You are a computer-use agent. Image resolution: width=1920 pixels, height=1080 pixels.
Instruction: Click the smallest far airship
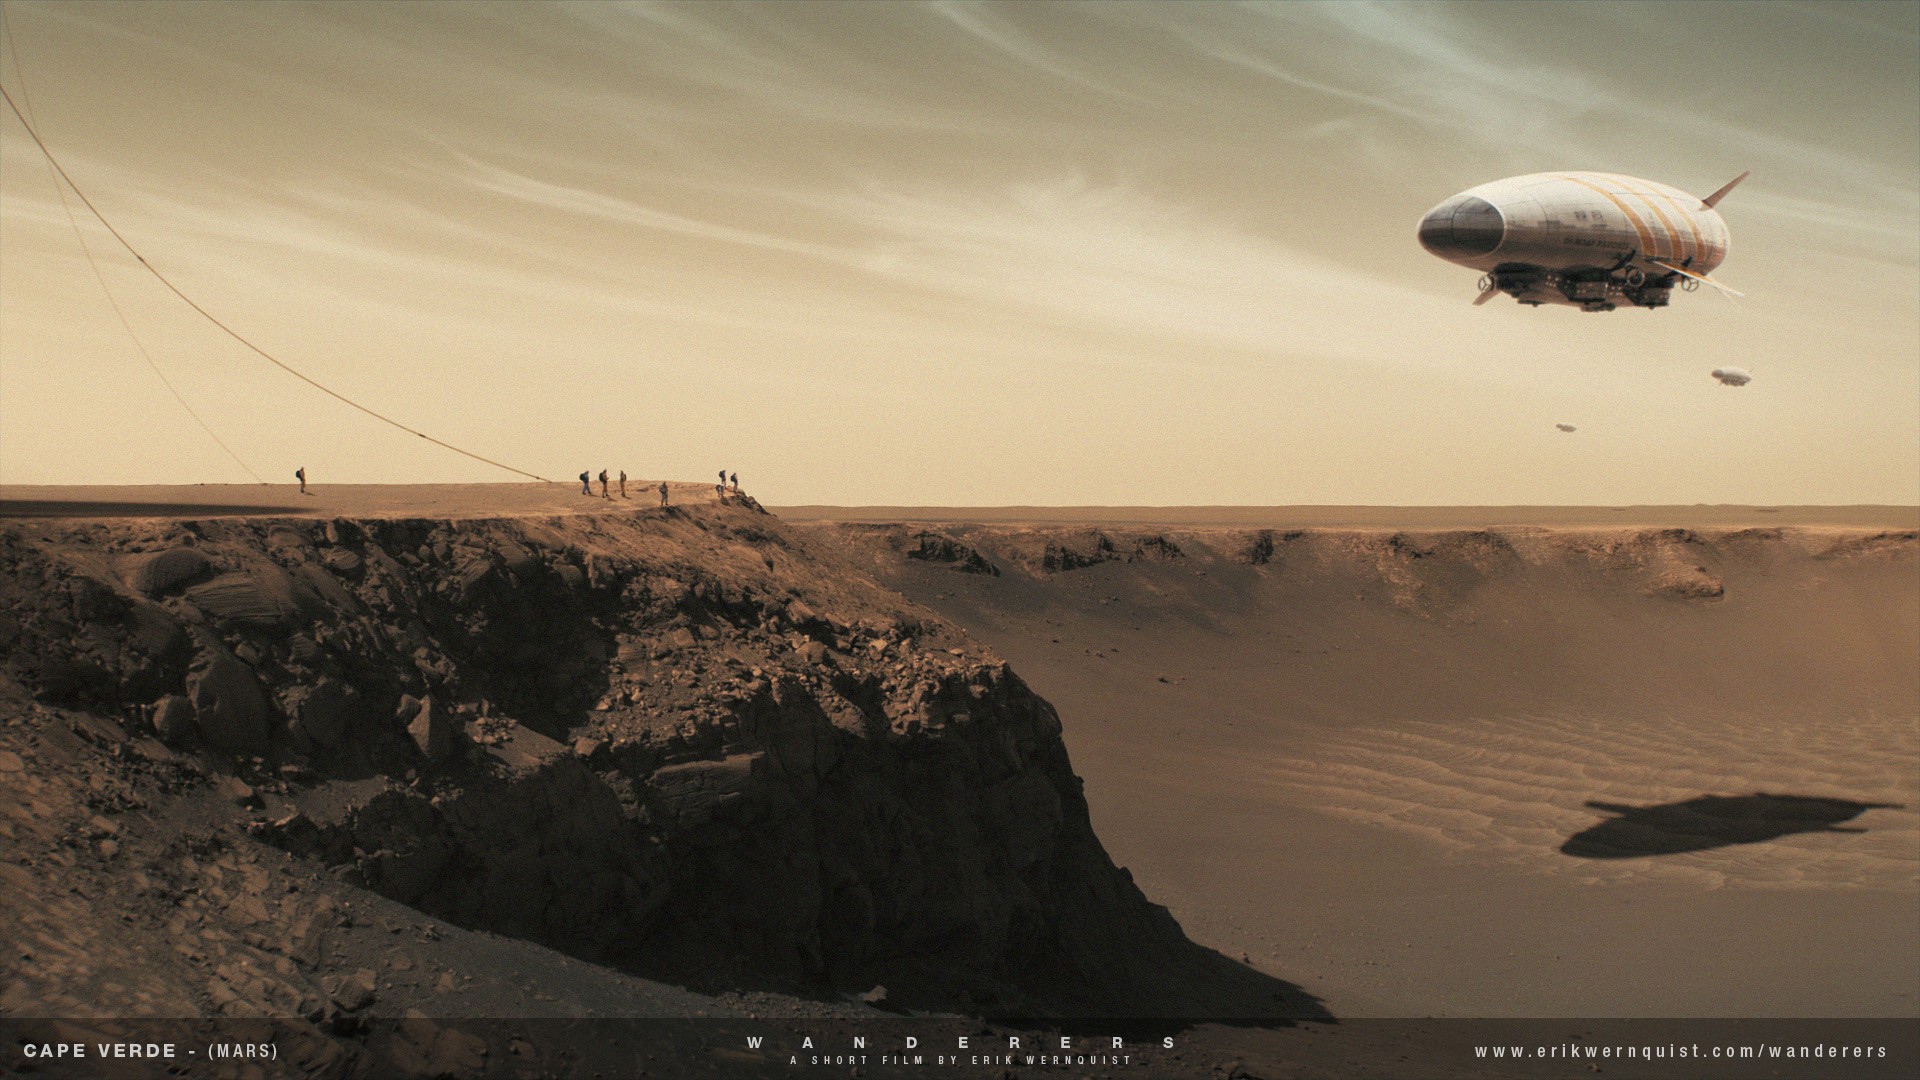(1565, 428)
